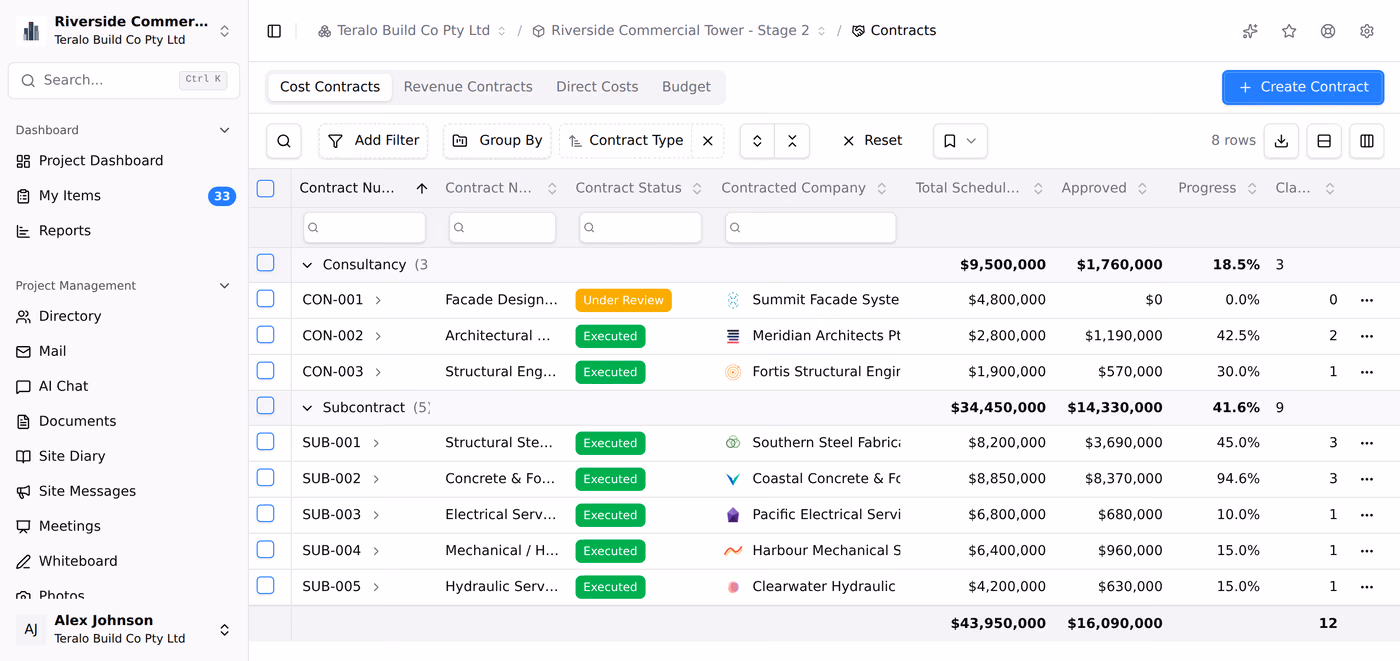
Task: Open Site Diary in sidebar
Action: coord(124,456)
